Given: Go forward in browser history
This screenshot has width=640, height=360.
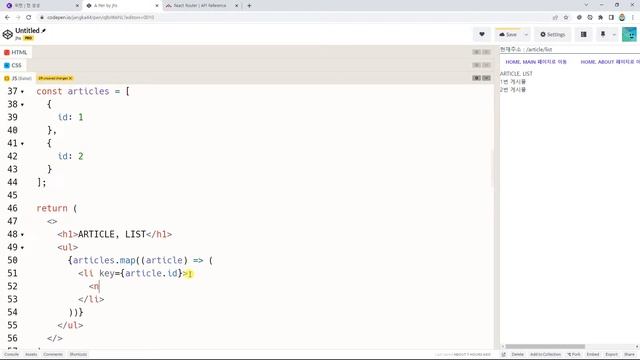Looking at the screenshot, I should point(18,18).
